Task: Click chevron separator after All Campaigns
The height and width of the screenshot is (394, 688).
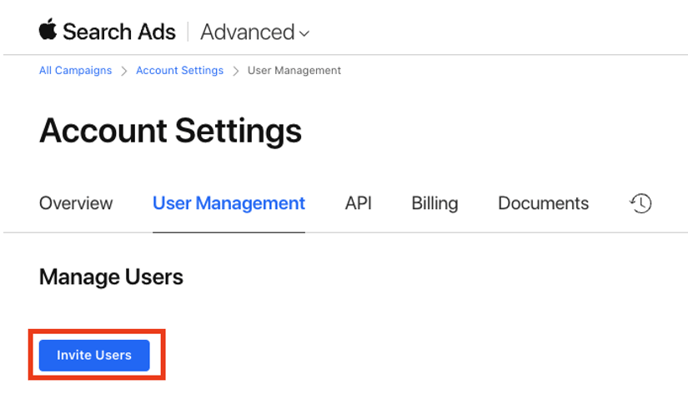Action: pyautogui.click(x=124, y=71)
